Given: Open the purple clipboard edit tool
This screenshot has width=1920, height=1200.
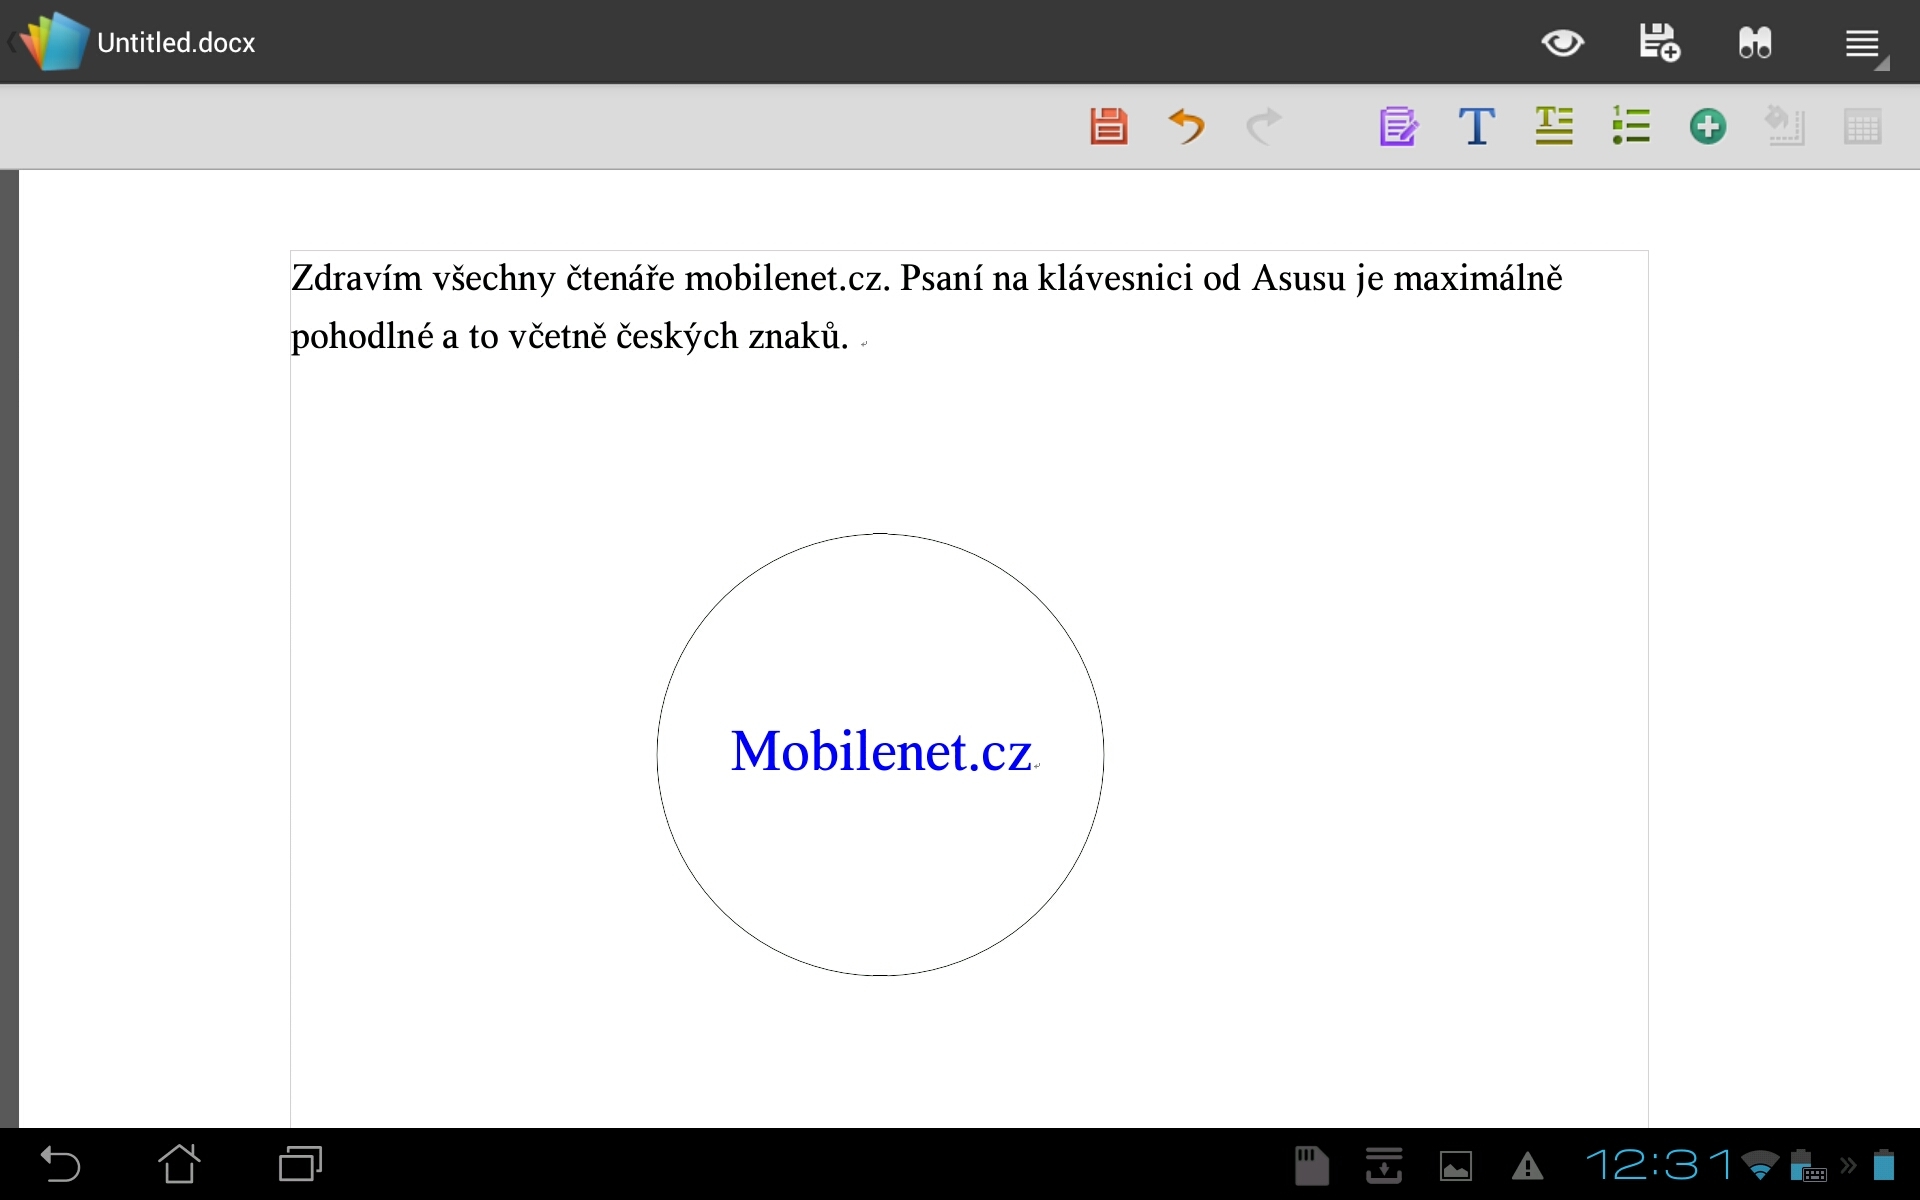Looking at the screenshot, I should [x=1399, y=126].
